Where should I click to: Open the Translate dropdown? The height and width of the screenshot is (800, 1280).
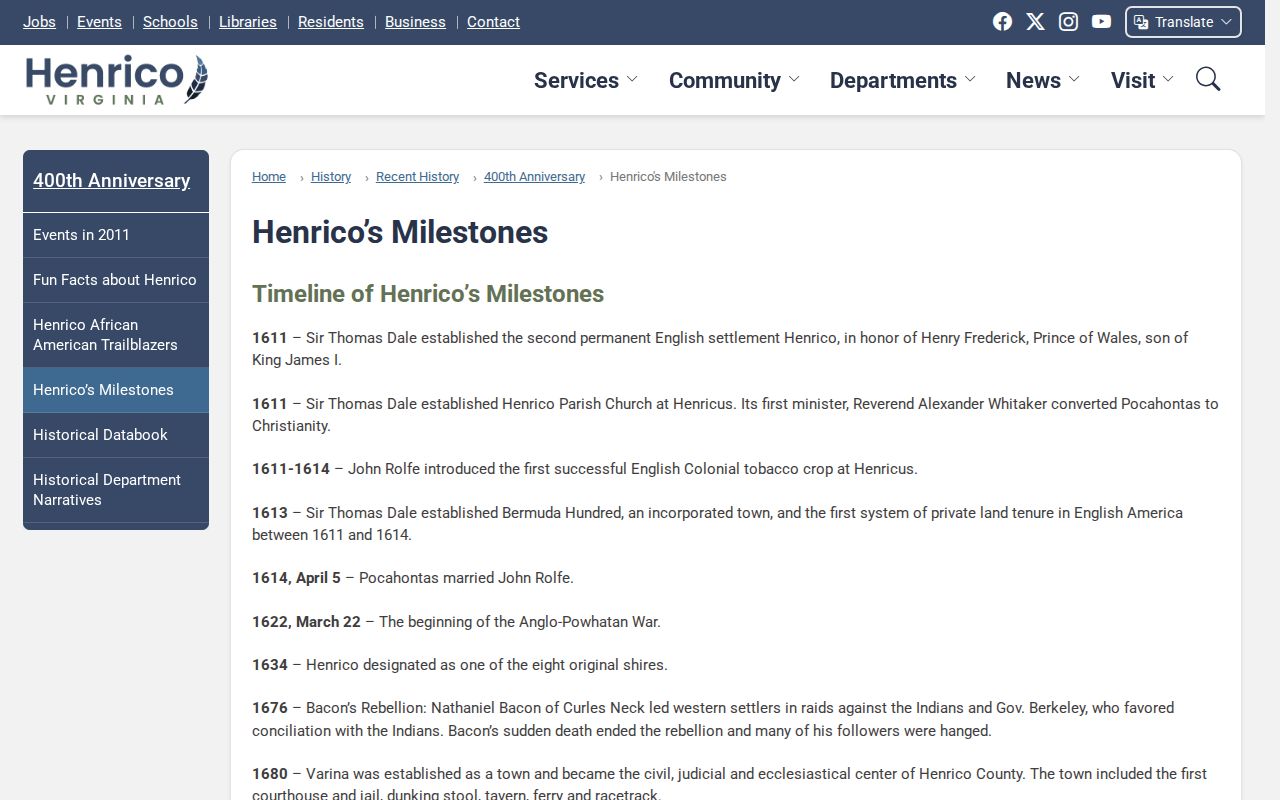point(1183,22)
